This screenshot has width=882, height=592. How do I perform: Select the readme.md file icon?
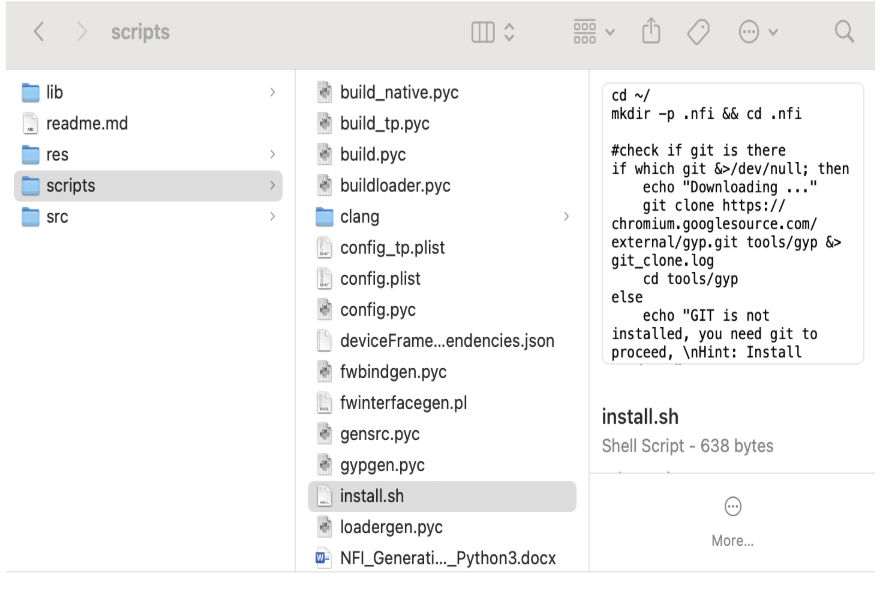coord(30,123)
